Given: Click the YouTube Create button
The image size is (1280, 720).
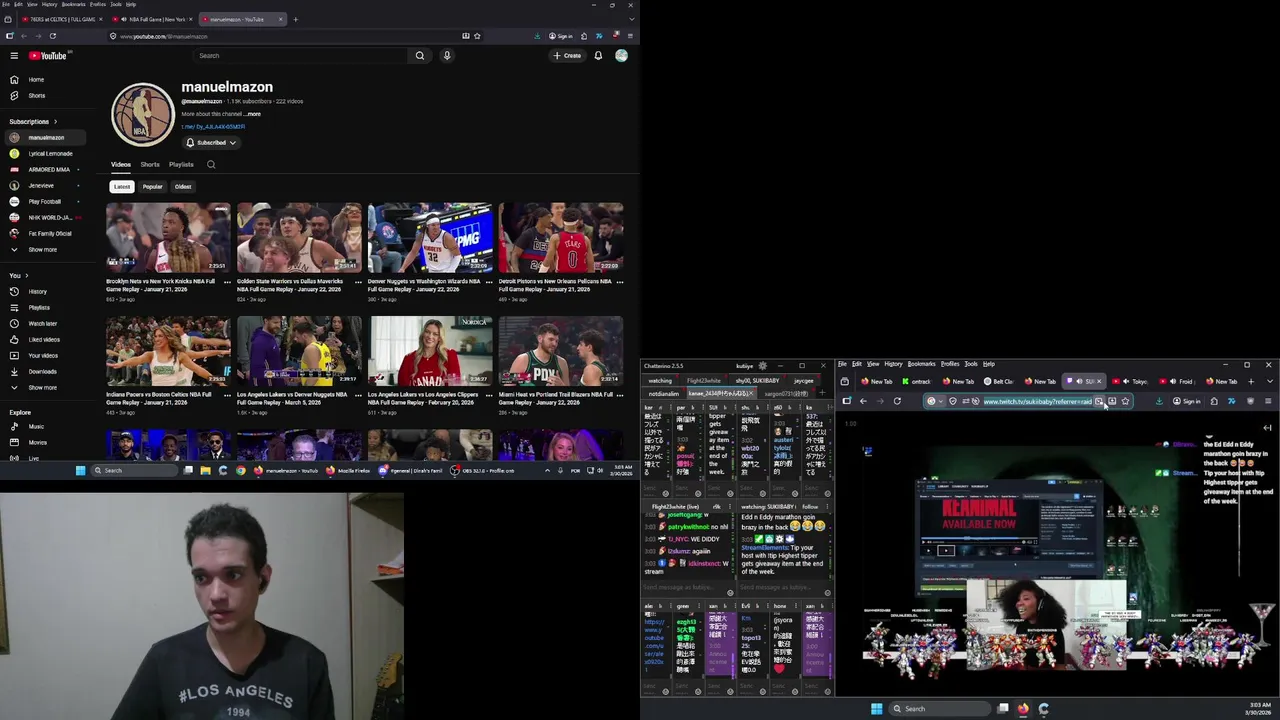Looking at the screenshot, I should click(x=567, y=56).
